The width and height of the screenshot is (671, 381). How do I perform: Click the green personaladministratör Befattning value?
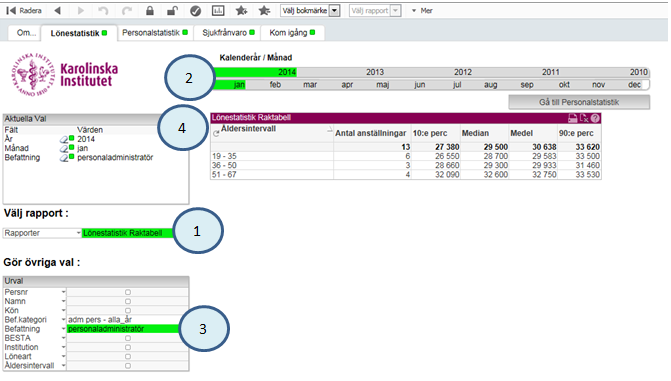click(x=123, y=329)
